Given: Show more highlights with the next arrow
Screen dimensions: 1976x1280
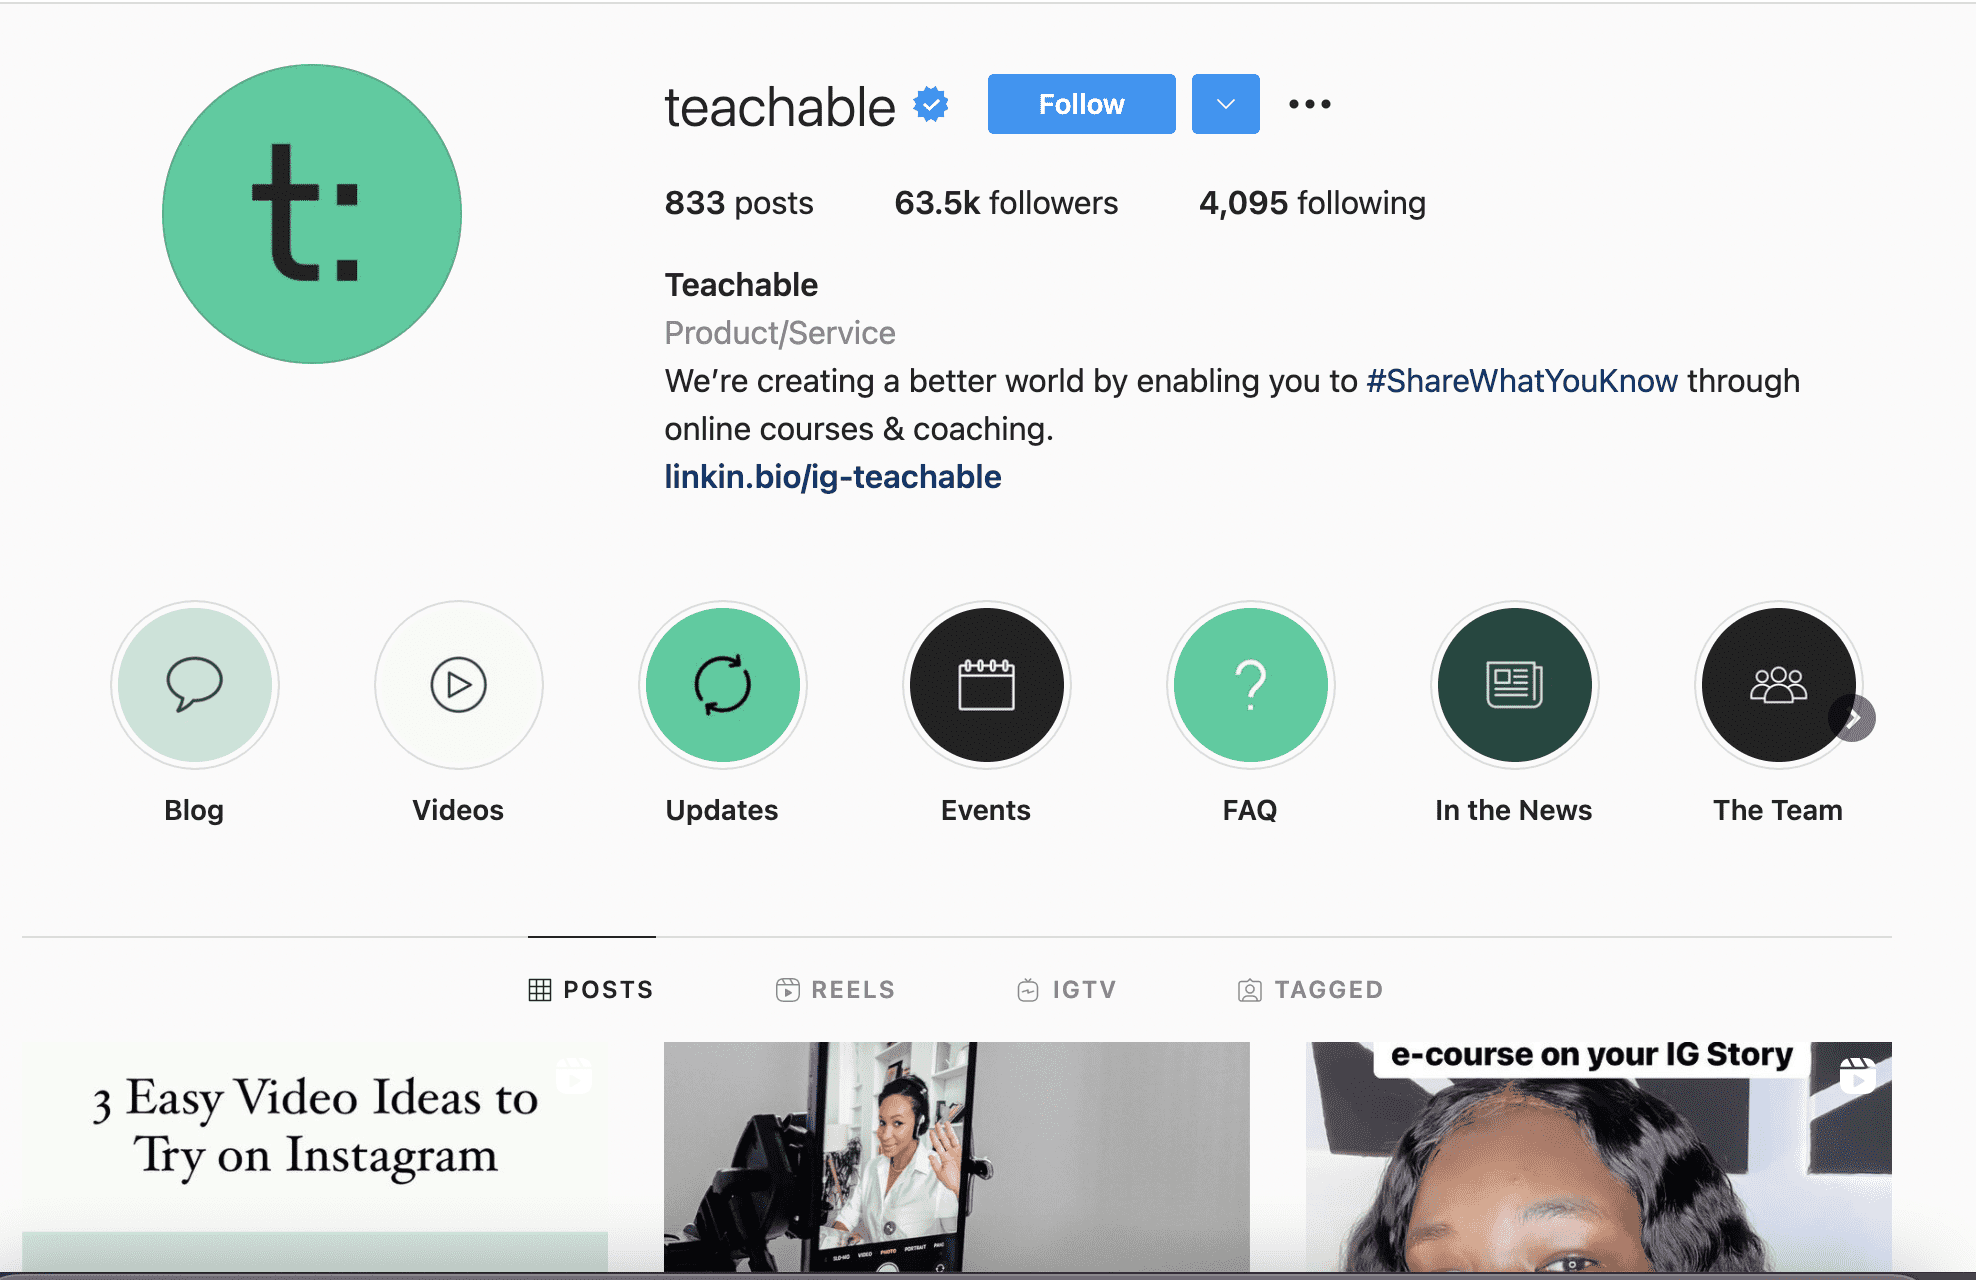Looking at the screenshot, I should click(1853, 718).
